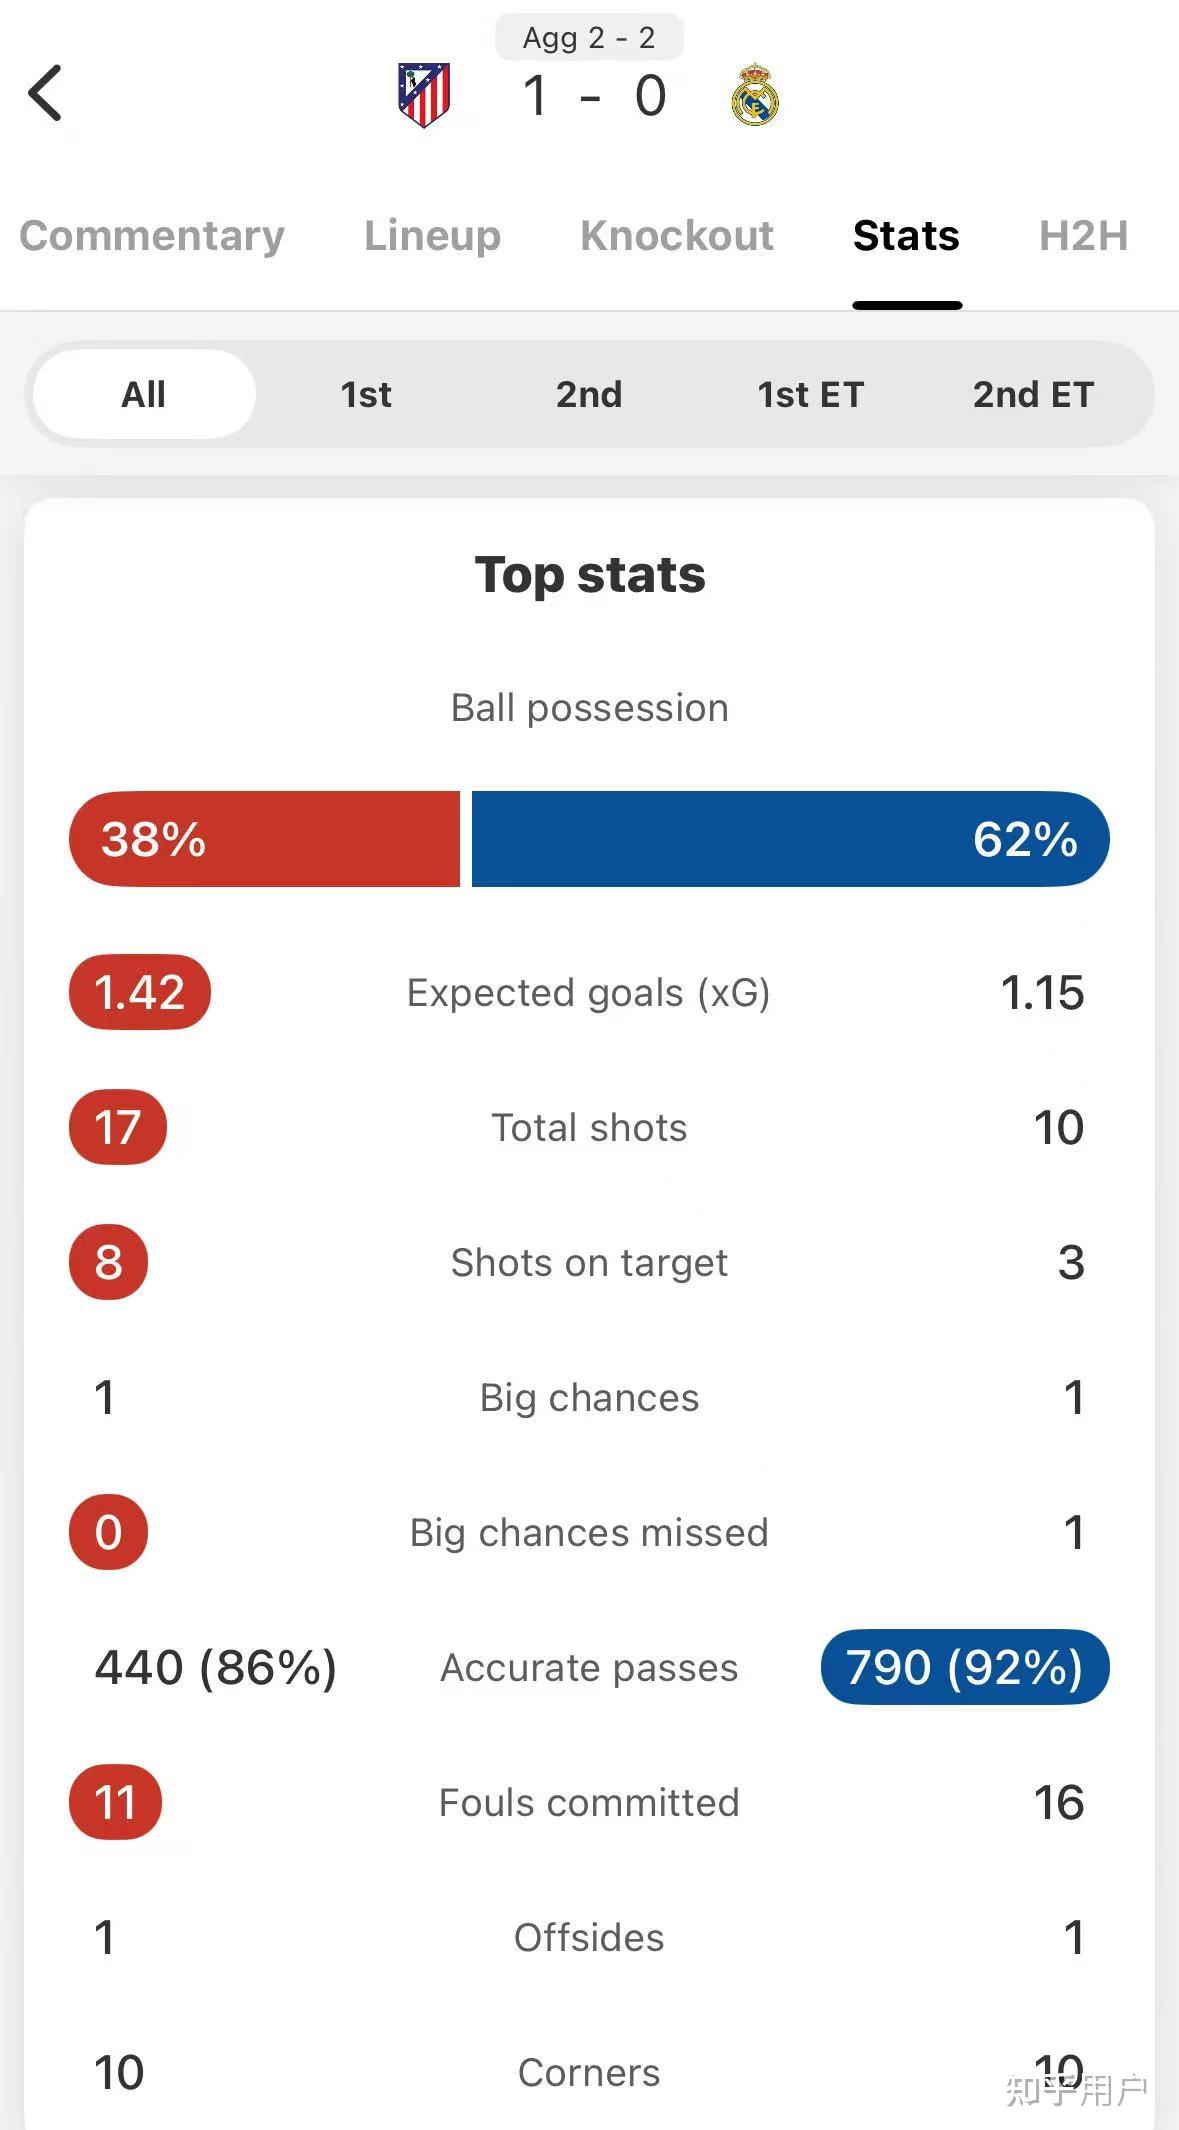
Task: Tap the Expected goals (xG) label
Action: coord(589,993)
